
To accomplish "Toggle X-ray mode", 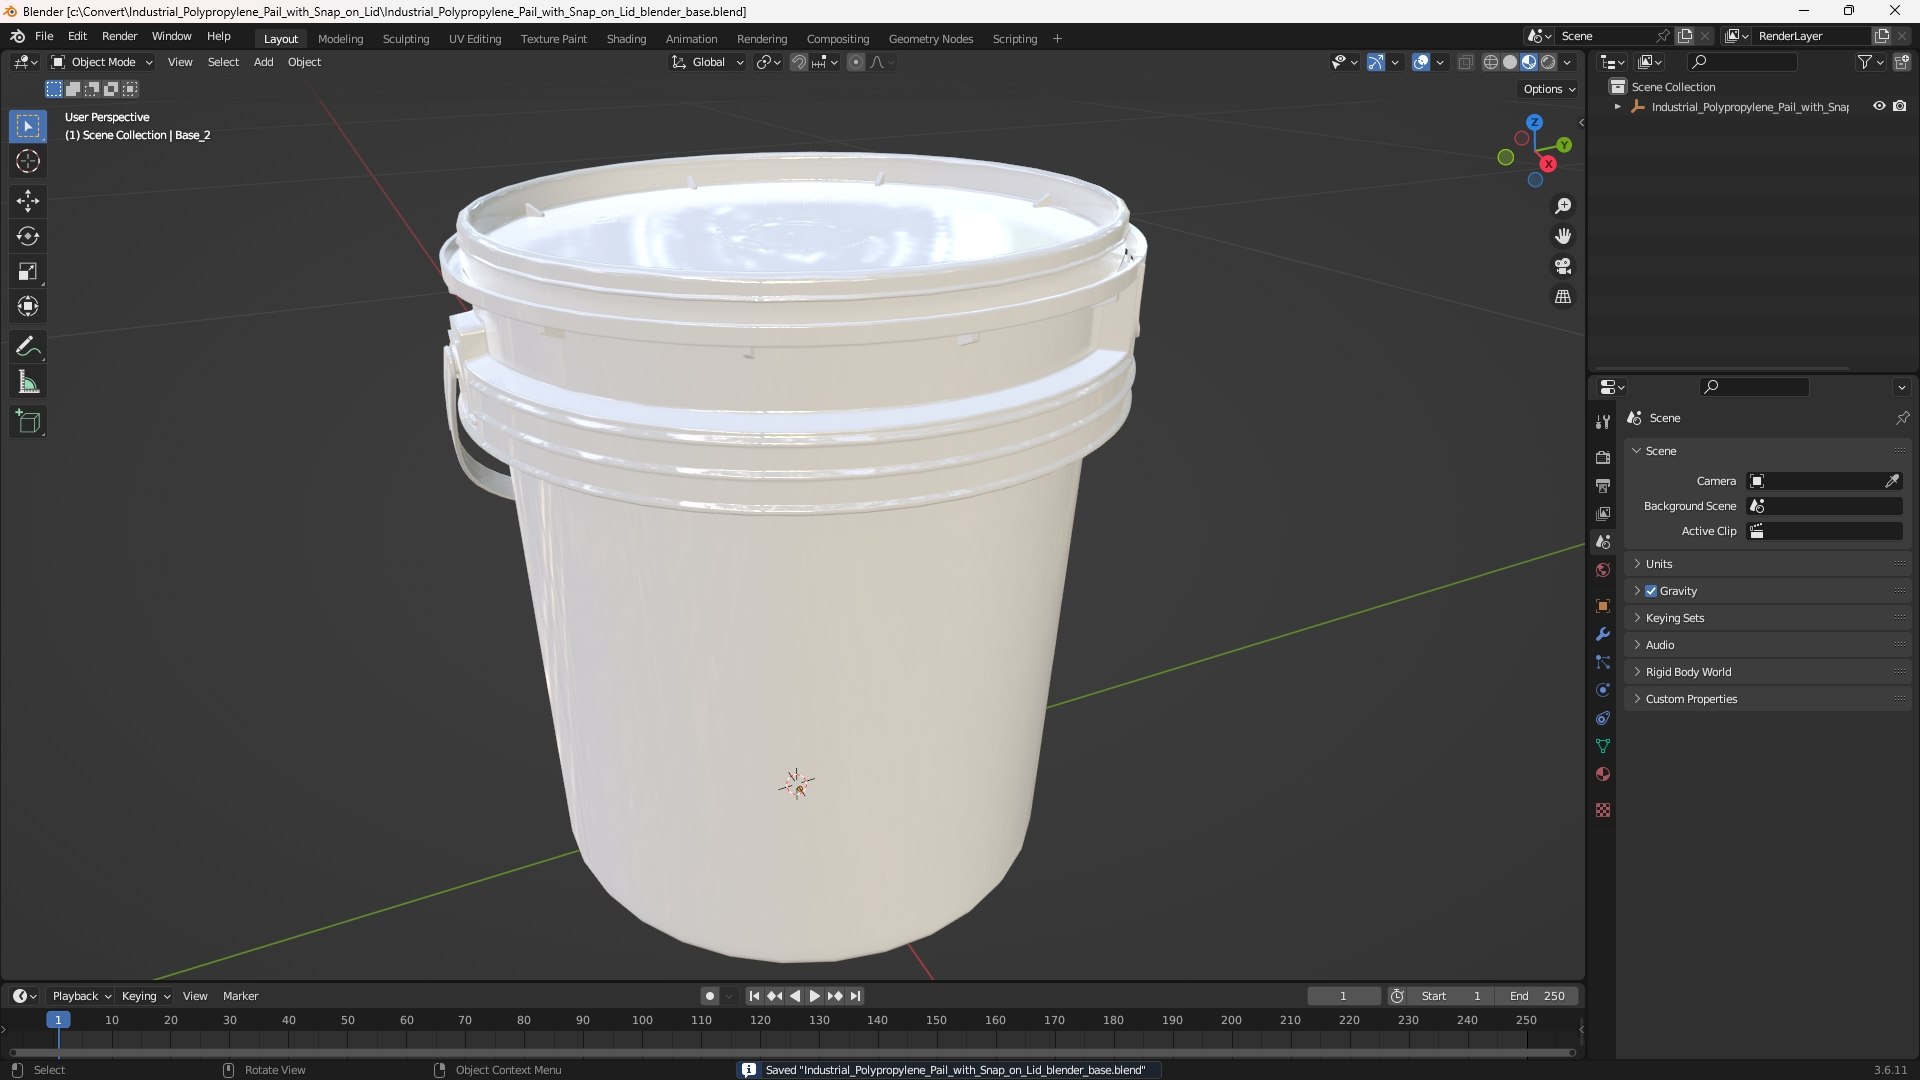I will (1465, 62).
